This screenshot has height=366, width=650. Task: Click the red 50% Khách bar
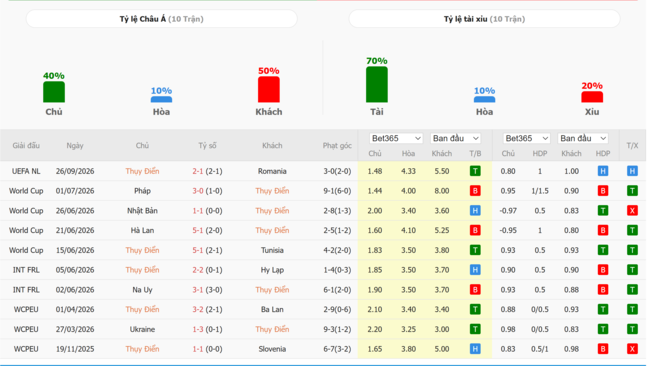pos(269,89)
